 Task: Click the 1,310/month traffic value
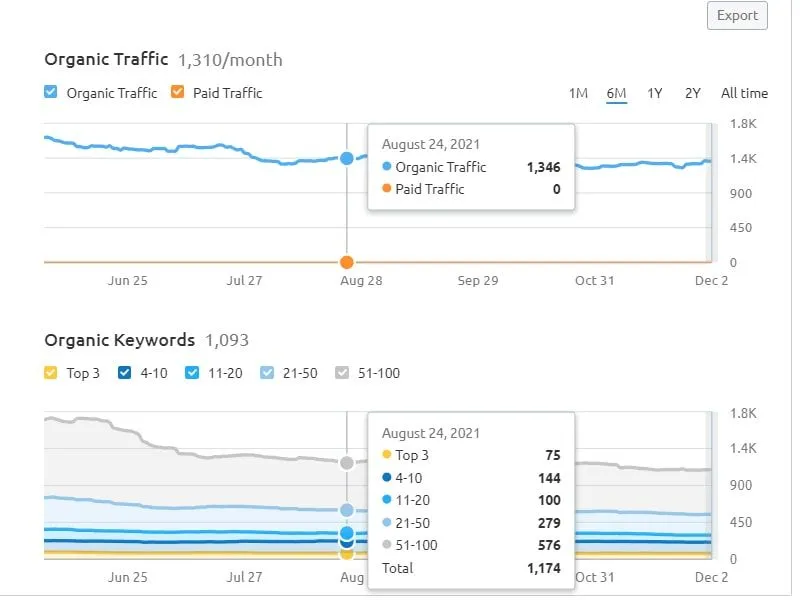[230, 60]
